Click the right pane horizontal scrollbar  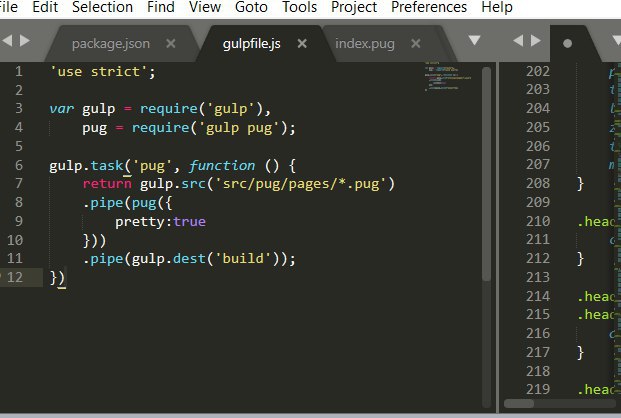pyautogui.click(x=519, y=403)
